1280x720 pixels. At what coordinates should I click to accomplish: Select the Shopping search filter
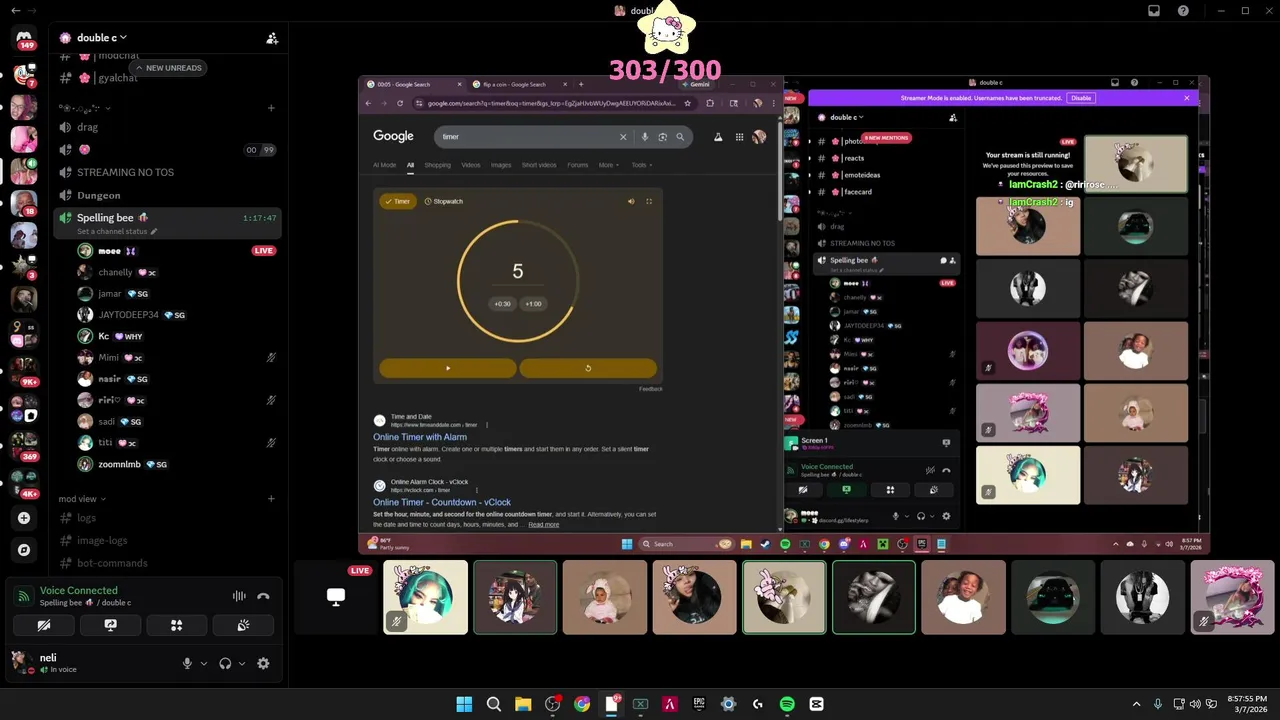coord(438,165)
